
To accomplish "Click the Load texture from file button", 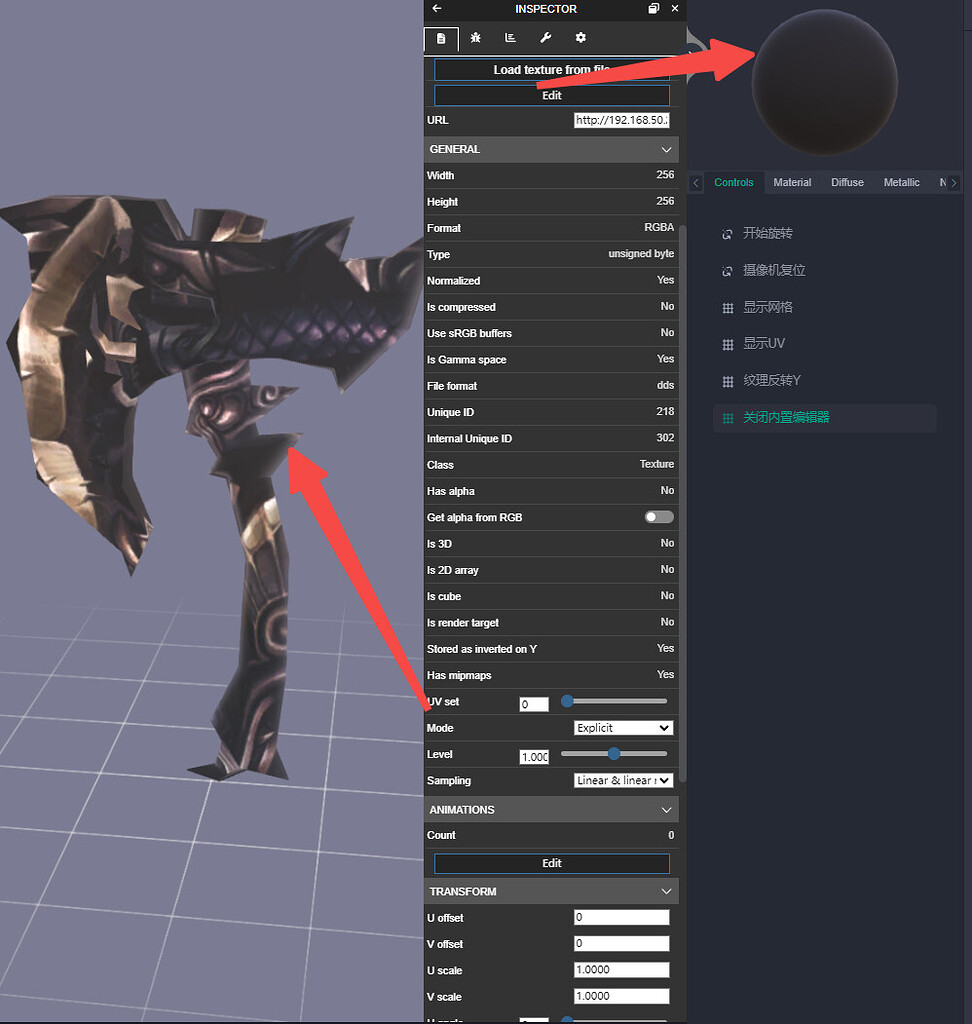I will [551, 70].
